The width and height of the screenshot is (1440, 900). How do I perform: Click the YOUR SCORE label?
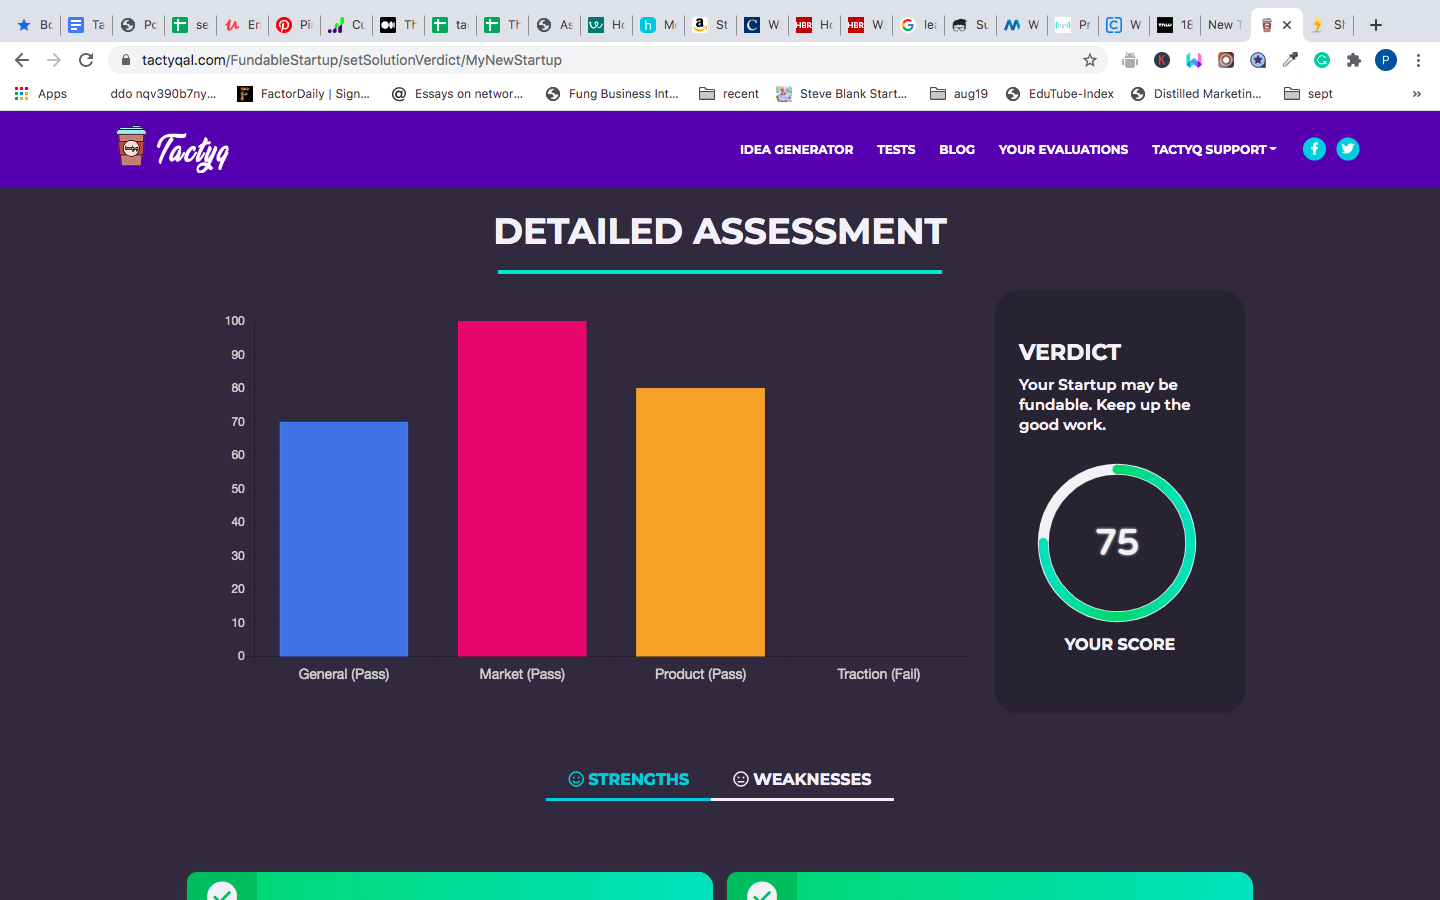[1120, 644]
